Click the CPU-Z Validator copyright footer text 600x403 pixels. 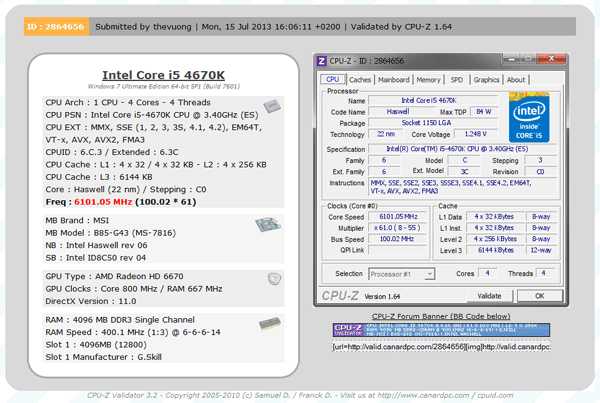pos(300,395)
